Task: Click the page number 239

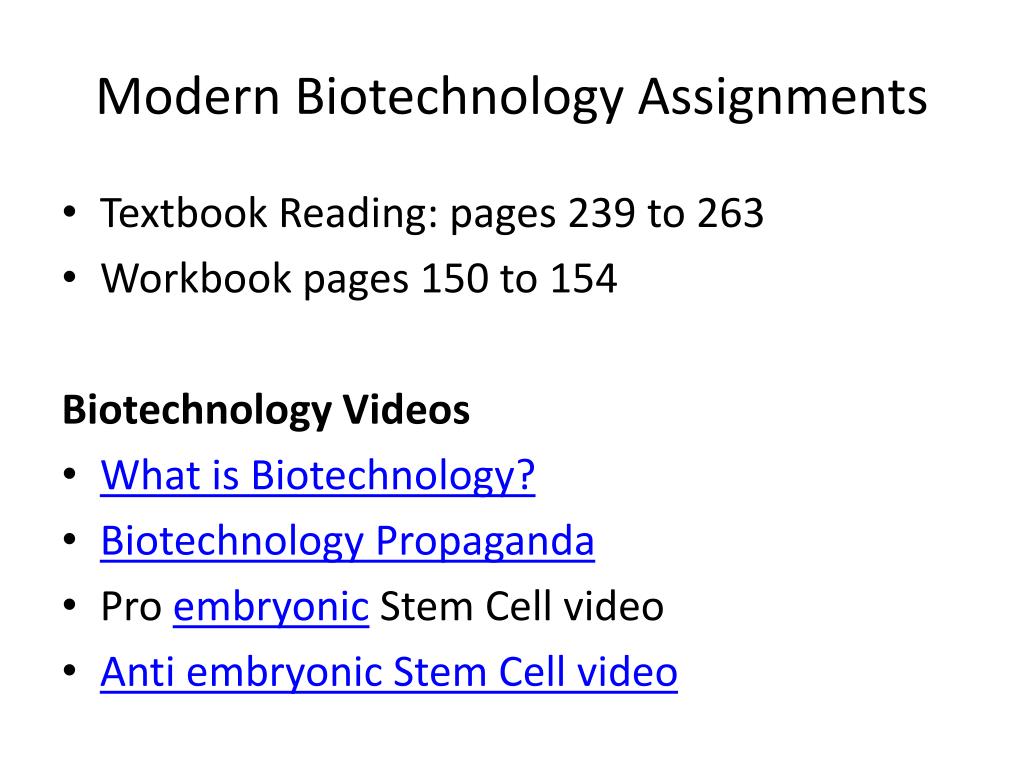Action: click(x=601, y=213)
